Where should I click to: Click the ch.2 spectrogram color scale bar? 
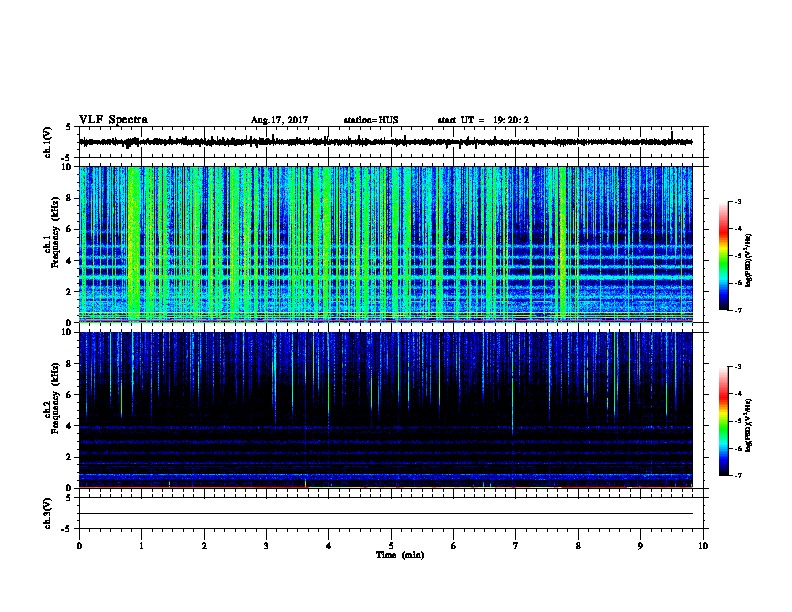(x=723, y=421)
